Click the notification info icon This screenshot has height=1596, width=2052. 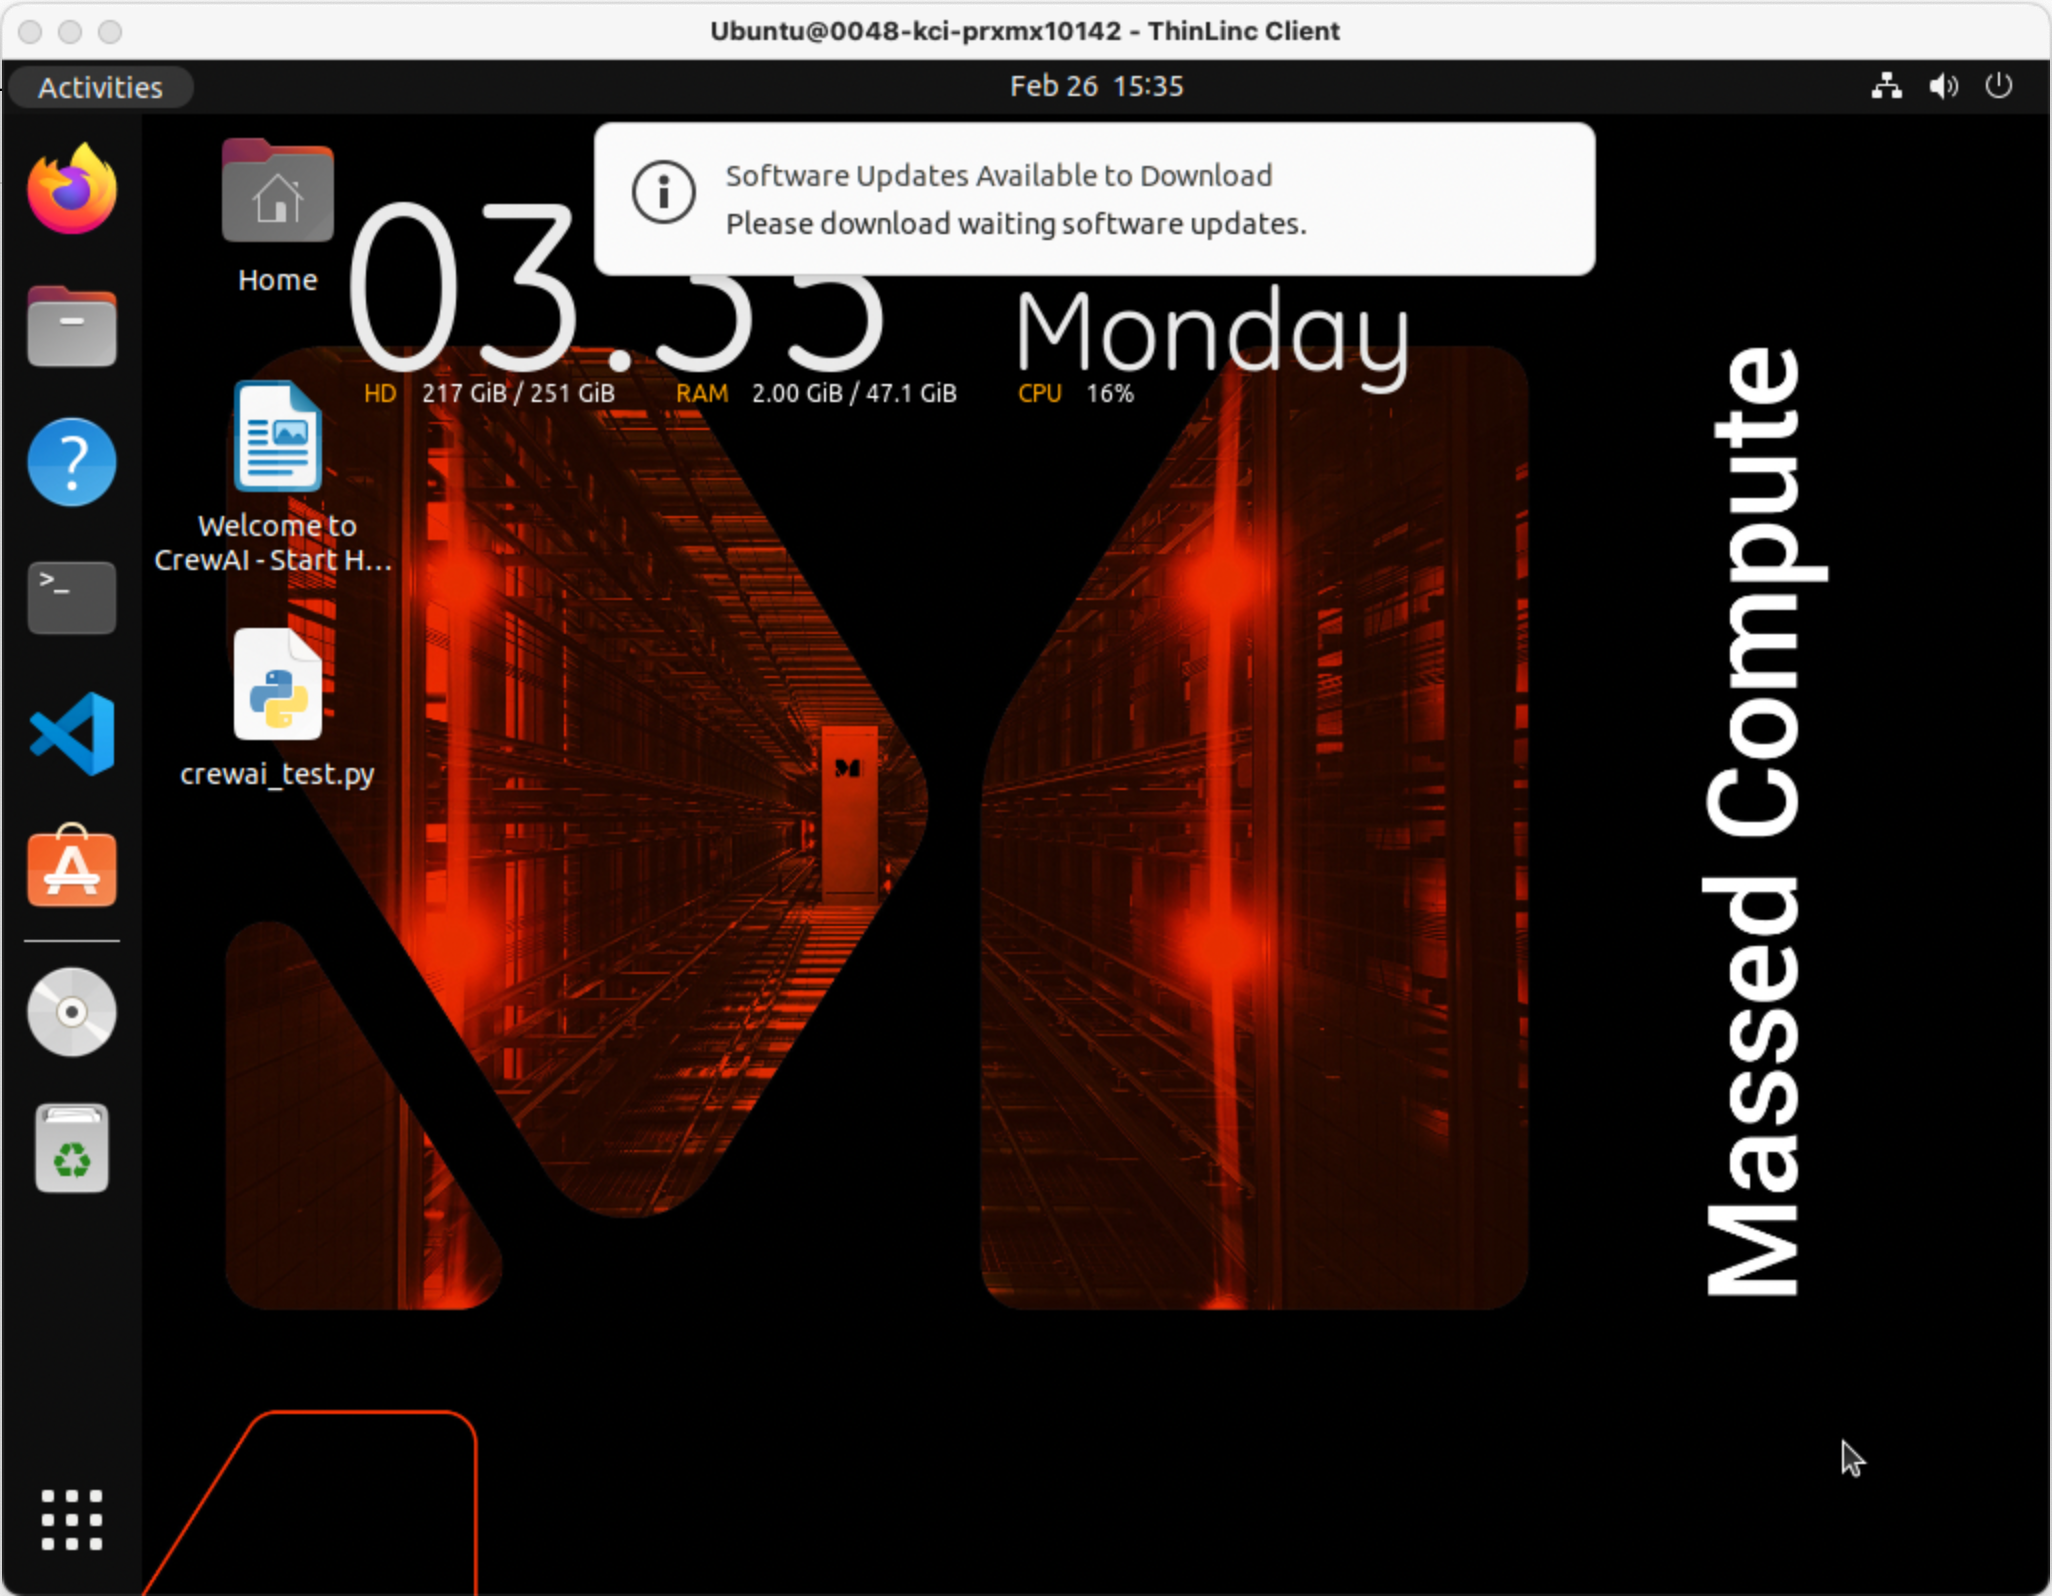663,192
